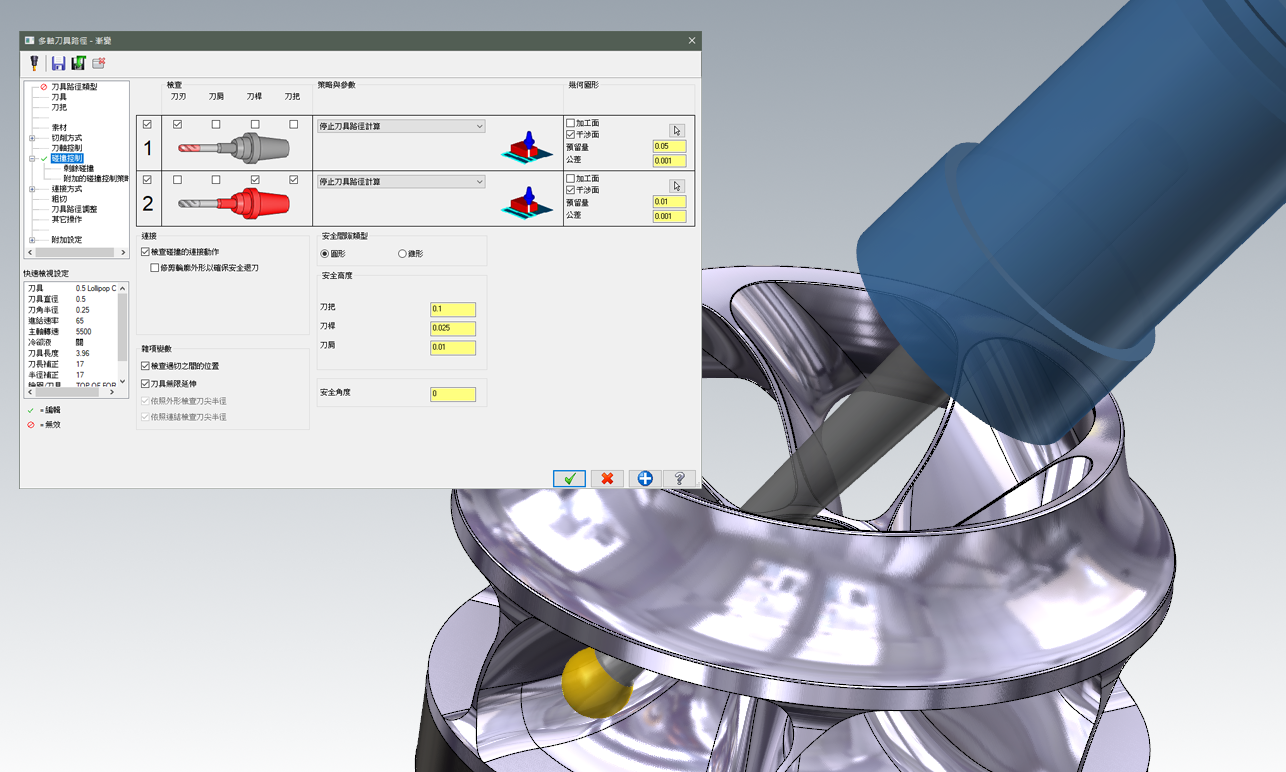The width and height of the screenshot is (1286, 772).
Task: Click the geometry select arrow in row 2
Action: 677,186
